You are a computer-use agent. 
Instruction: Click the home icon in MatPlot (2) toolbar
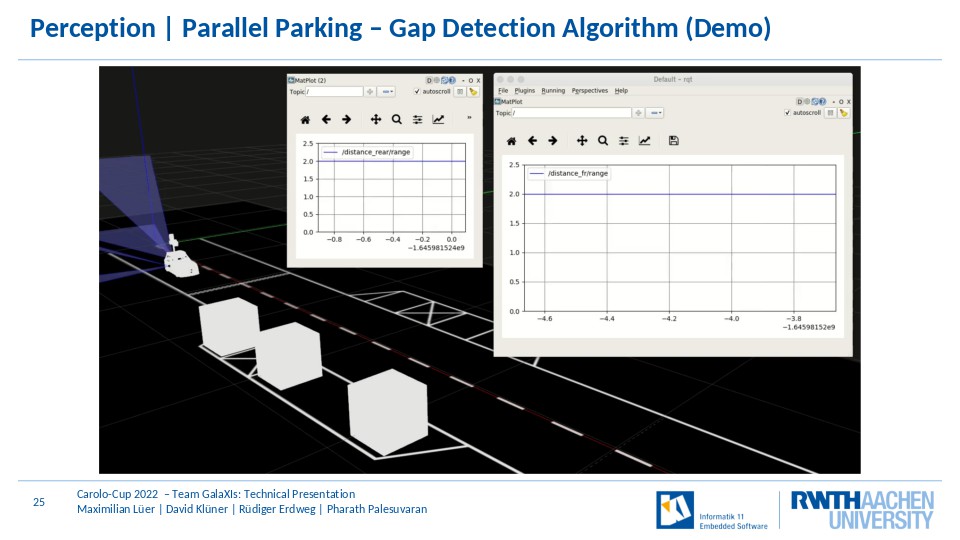point(305,119)
